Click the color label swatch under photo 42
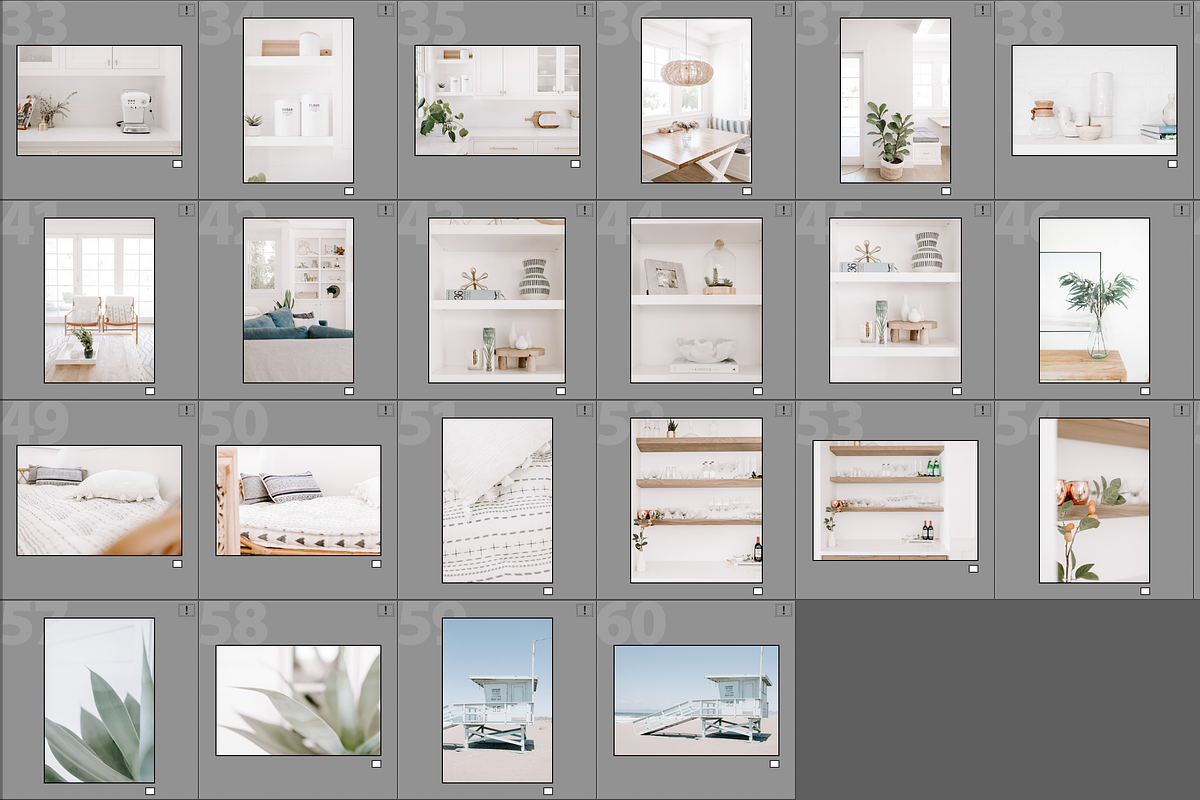Image resolution: width=1200 pixels, height=800 pixels. click(349, 391)
